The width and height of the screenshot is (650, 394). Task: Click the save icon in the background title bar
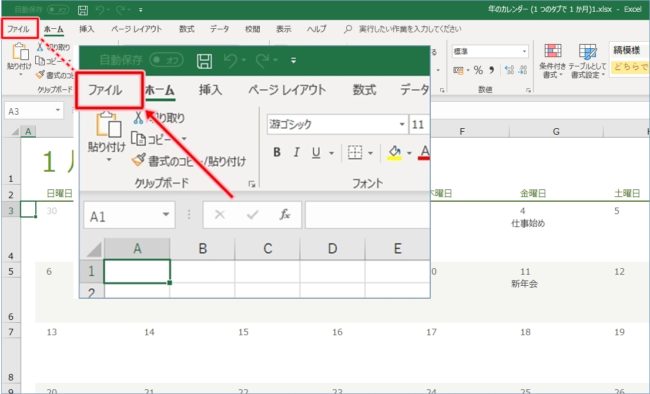tap(83, 10)
